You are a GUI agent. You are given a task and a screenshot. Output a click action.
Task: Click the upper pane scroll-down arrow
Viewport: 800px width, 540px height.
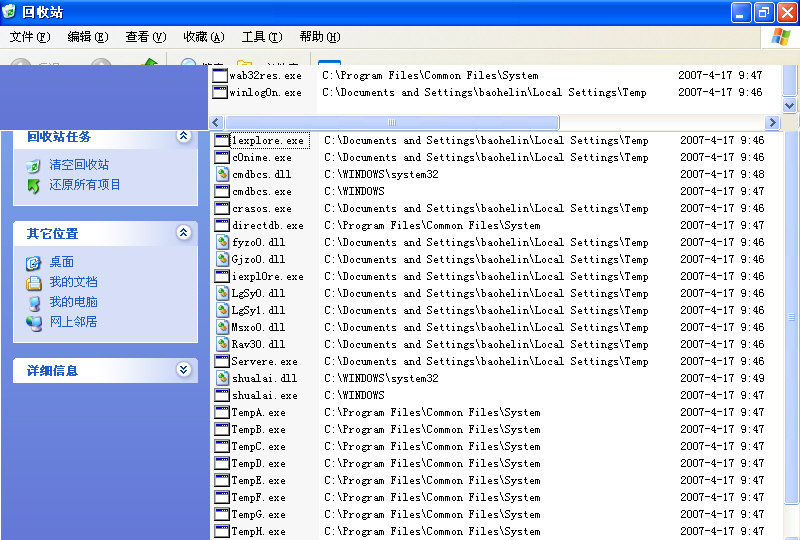[x=789, y=106]
